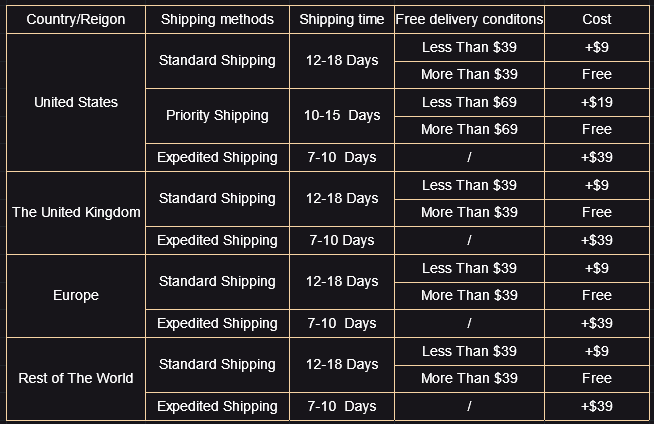
Task: Select the Shipping methods header cell
Action: click(x=217, y=19)
